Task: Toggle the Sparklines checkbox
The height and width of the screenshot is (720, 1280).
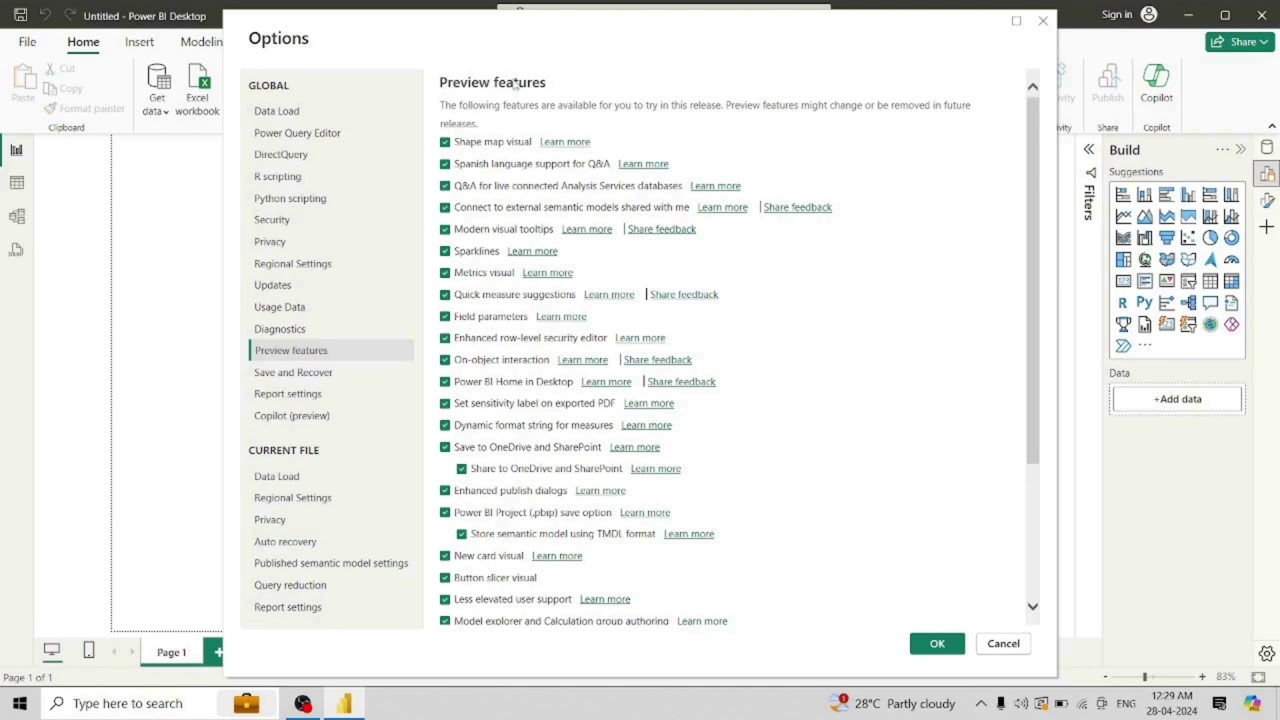Action: [445, 251]
